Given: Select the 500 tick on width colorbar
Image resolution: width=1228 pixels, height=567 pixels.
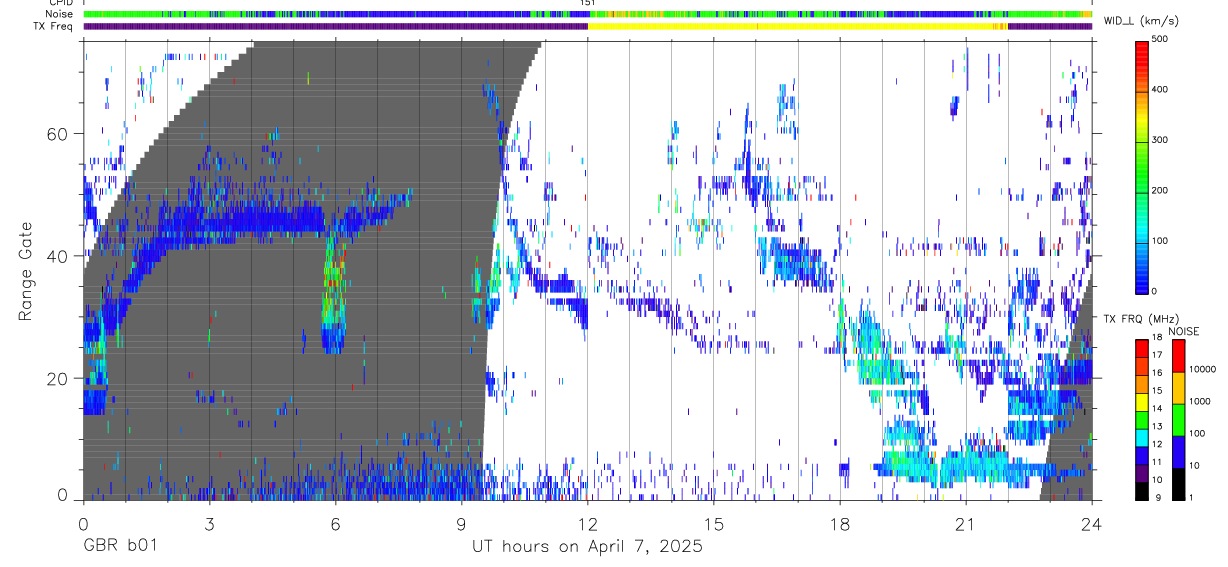Looking at the screenshot, I should (x=1161, y=38).
